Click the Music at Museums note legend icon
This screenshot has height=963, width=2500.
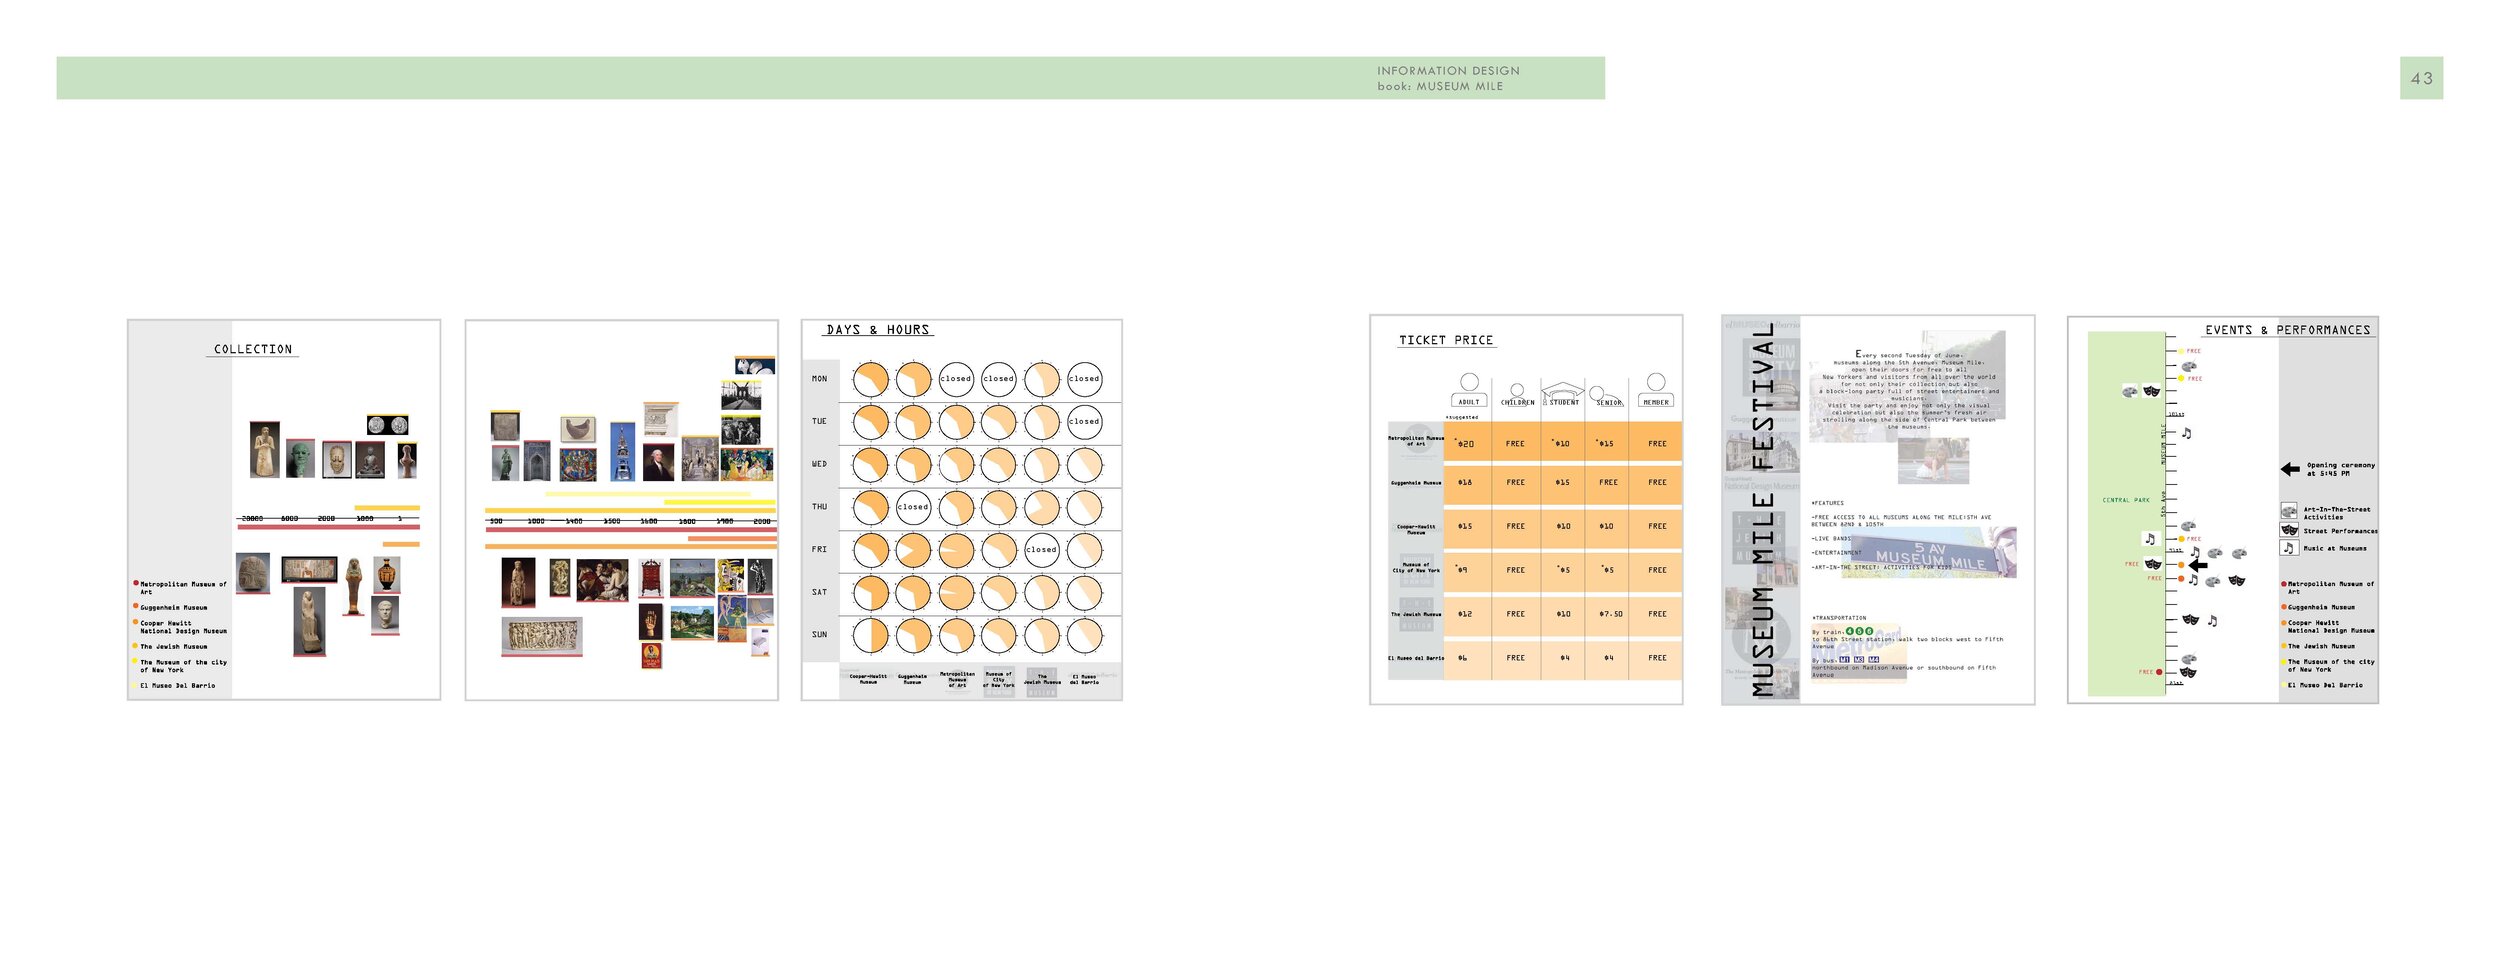[x=2288, y=547]
